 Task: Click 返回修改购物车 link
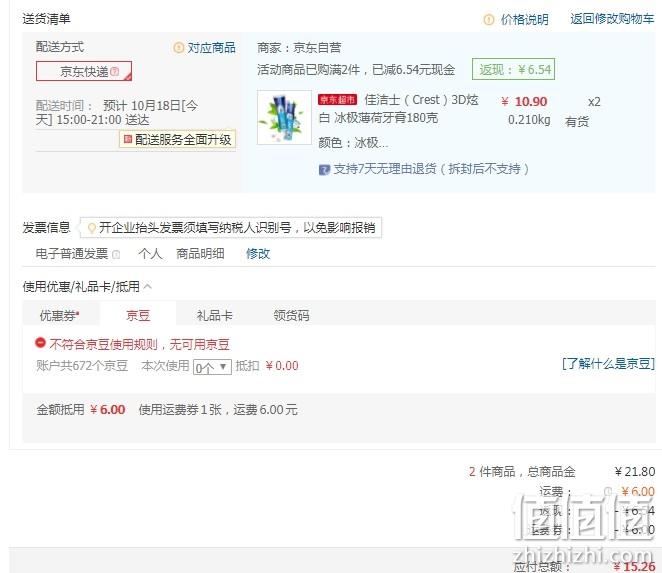click(612, 19)
